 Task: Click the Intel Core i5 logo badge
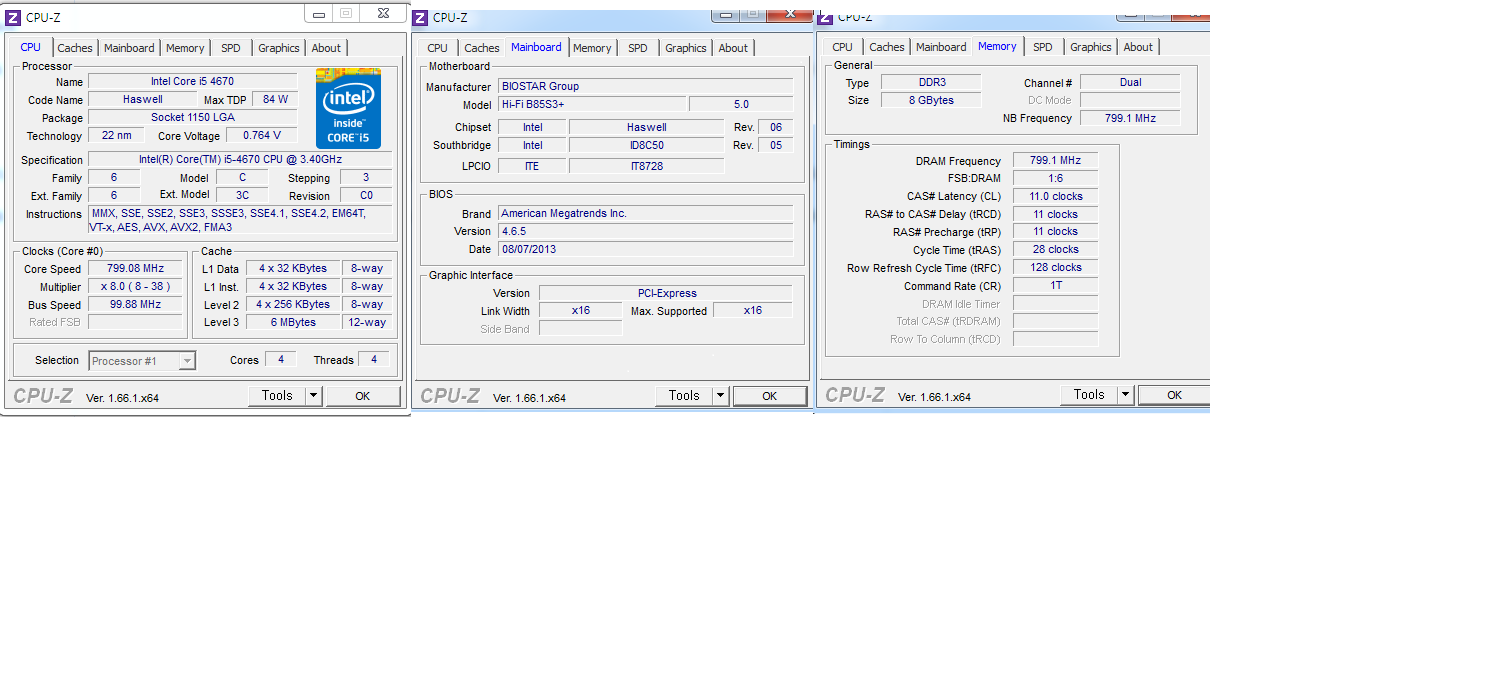[348, 108]
